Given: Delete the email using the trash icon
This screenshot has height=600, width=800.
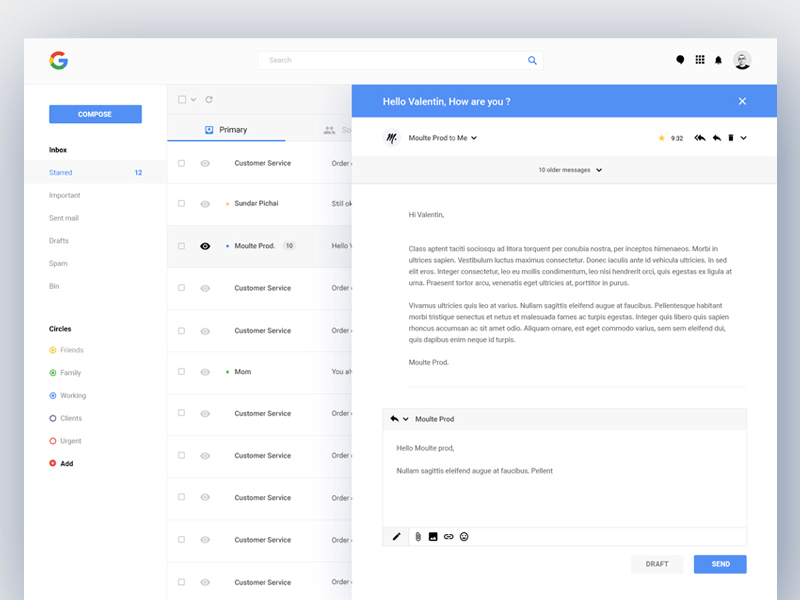Looking at the screenshot, I should point(731,138).
